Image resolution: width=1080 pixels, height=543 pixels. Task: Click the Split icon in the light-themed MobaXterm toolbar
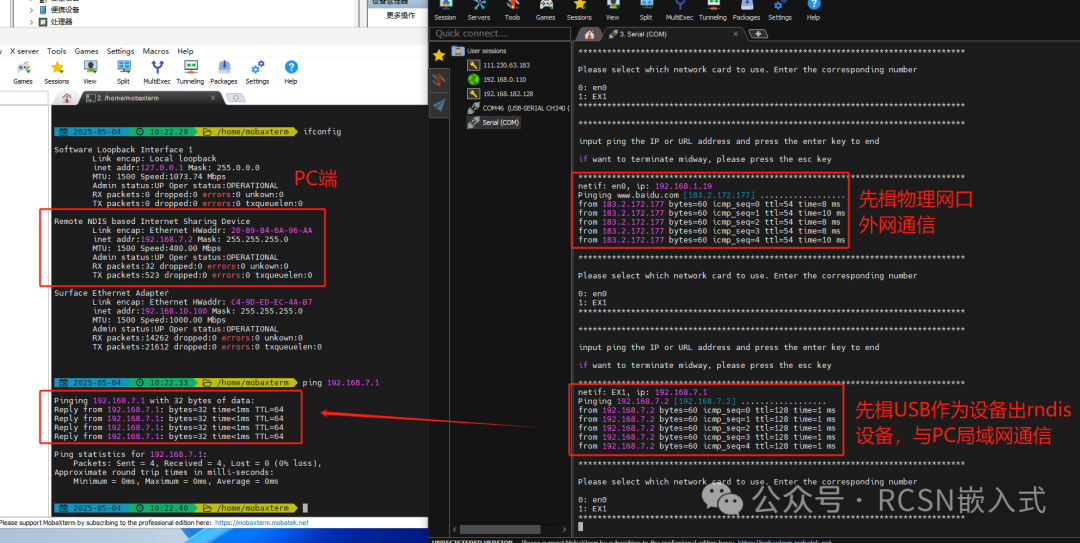123,70
